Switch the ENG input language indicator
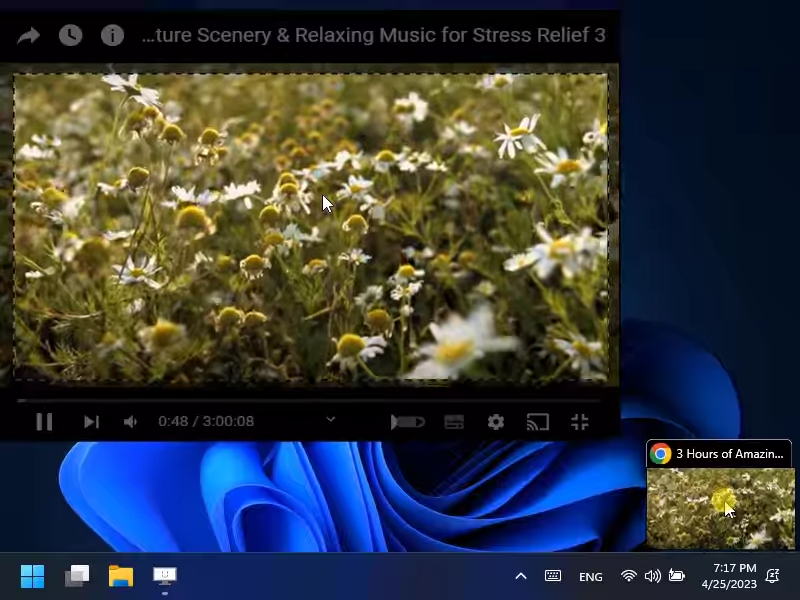The height and width of the screenshot is (600, 800). 591,577
